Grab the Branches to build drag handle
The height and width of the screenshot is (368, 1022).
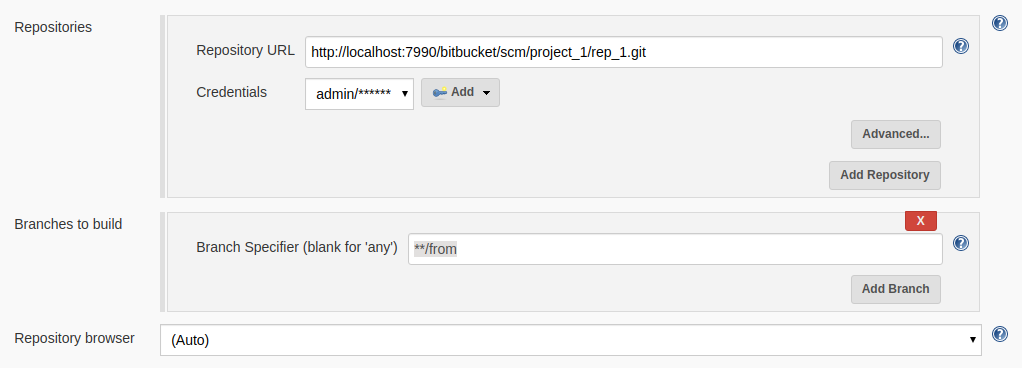(162, 262)
